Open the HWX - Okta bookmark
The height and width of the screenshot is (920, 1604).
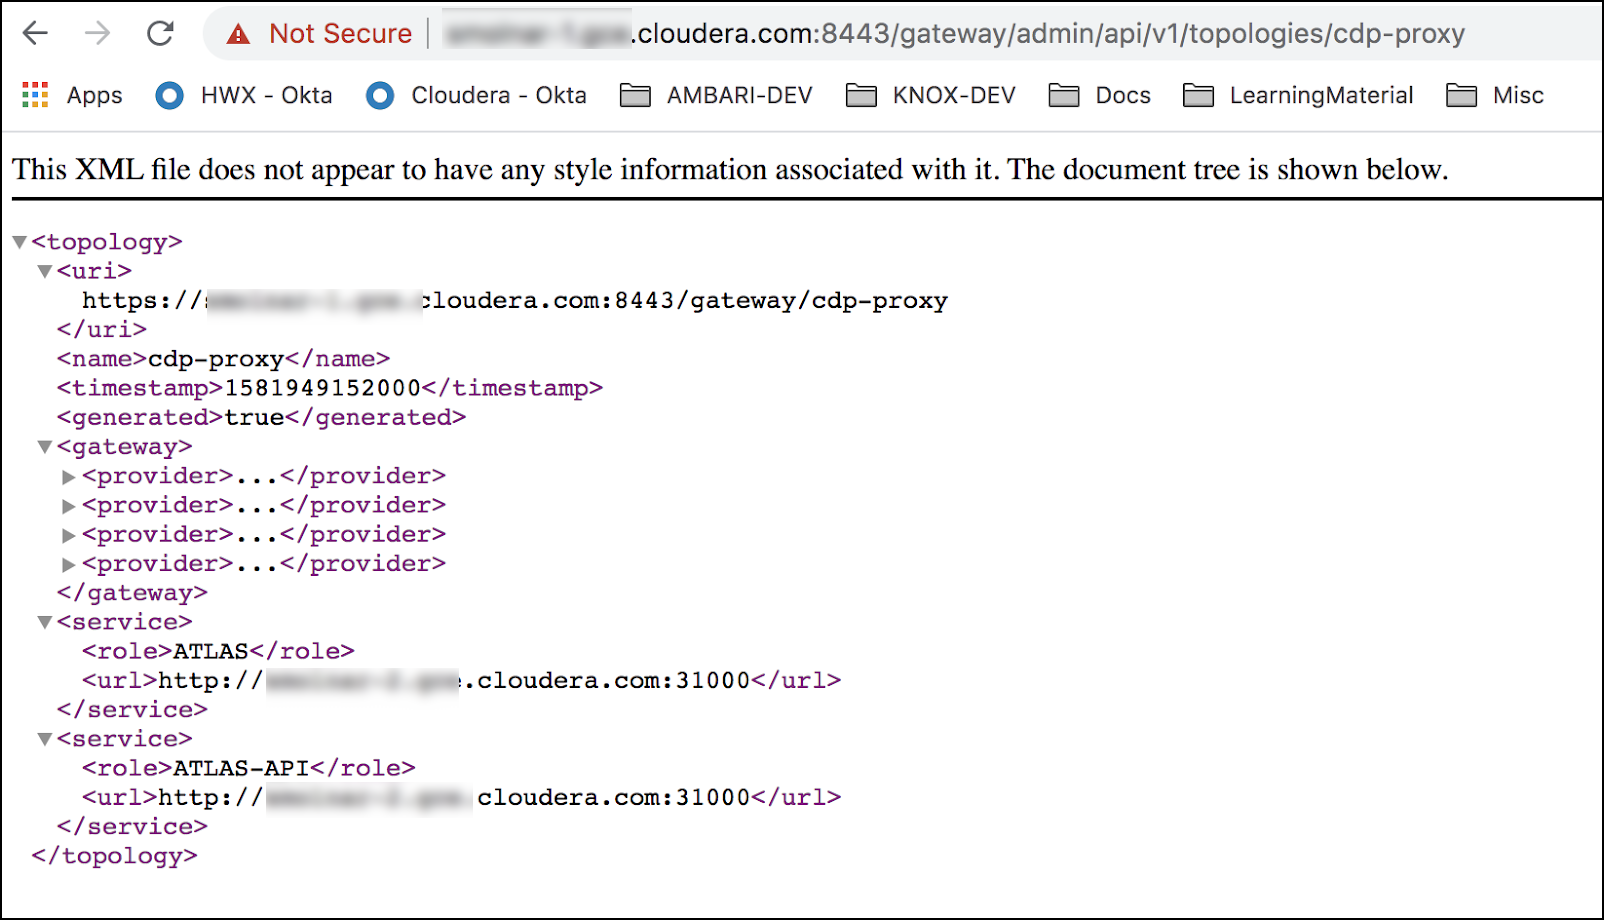tap(245, 95)
